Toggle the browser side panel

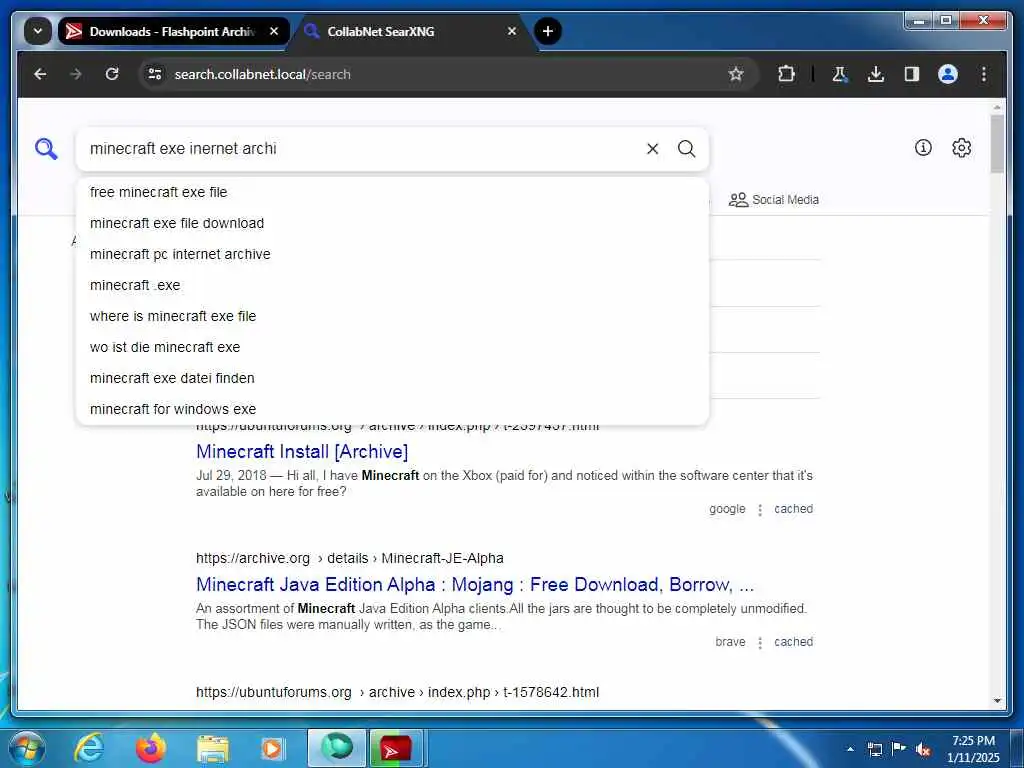click(912, 74)
